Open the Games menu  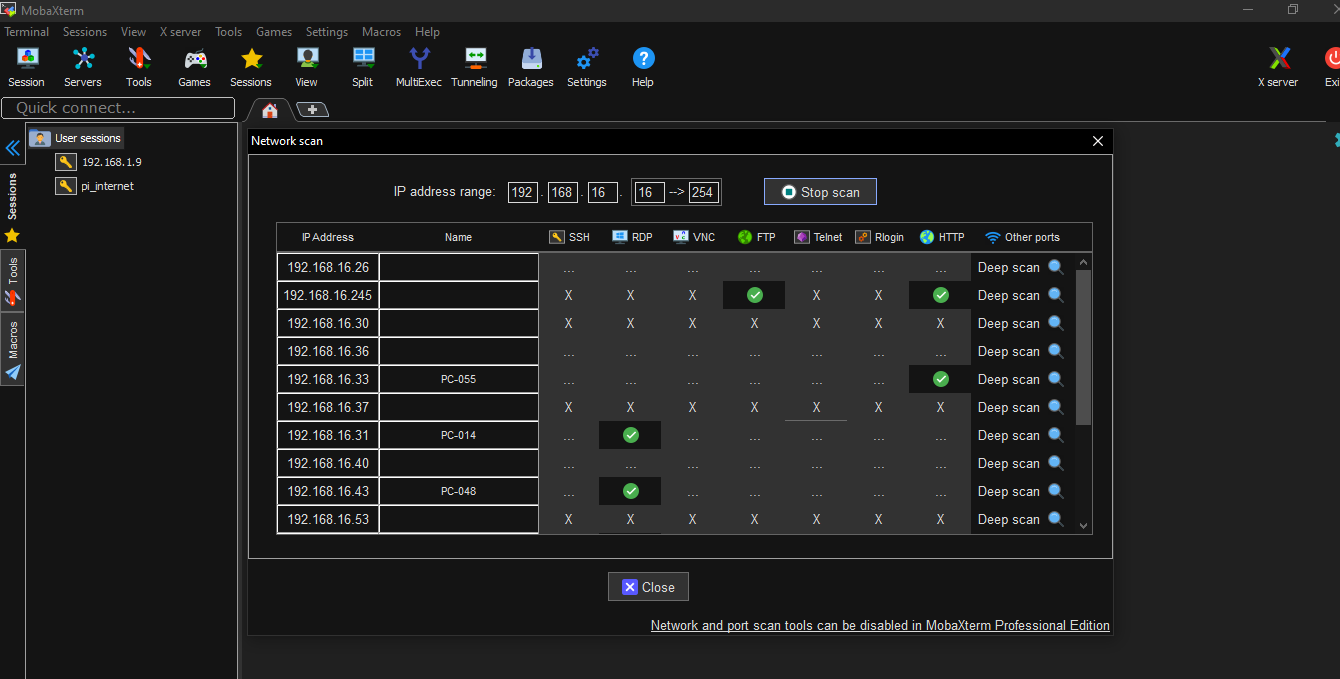[274, 32]
